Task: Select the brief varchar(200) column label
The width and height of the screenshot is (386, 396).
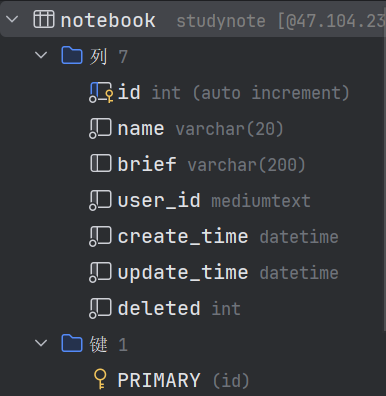Action: pyautogui.click(x=211, y=164)
